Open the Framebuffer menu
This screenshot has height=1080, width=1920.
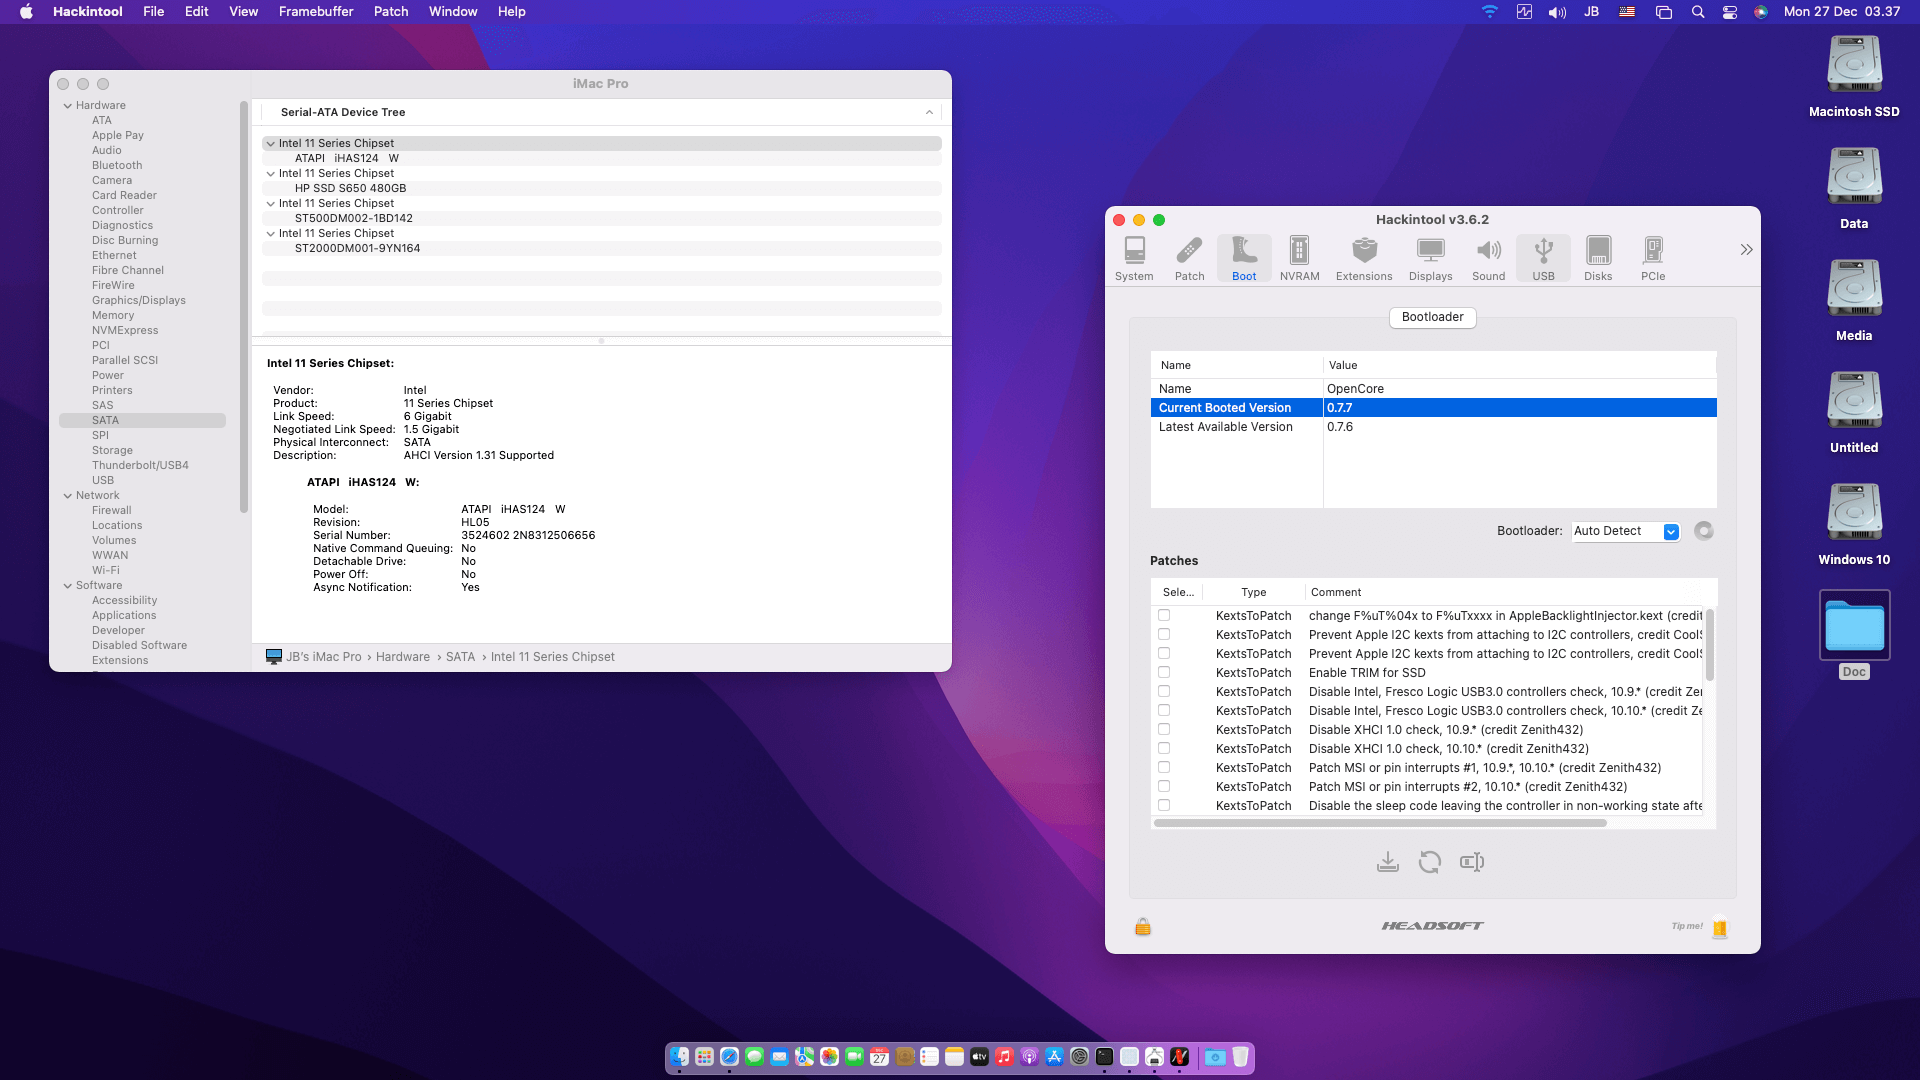pyautogui.click(x=316, y=12)
